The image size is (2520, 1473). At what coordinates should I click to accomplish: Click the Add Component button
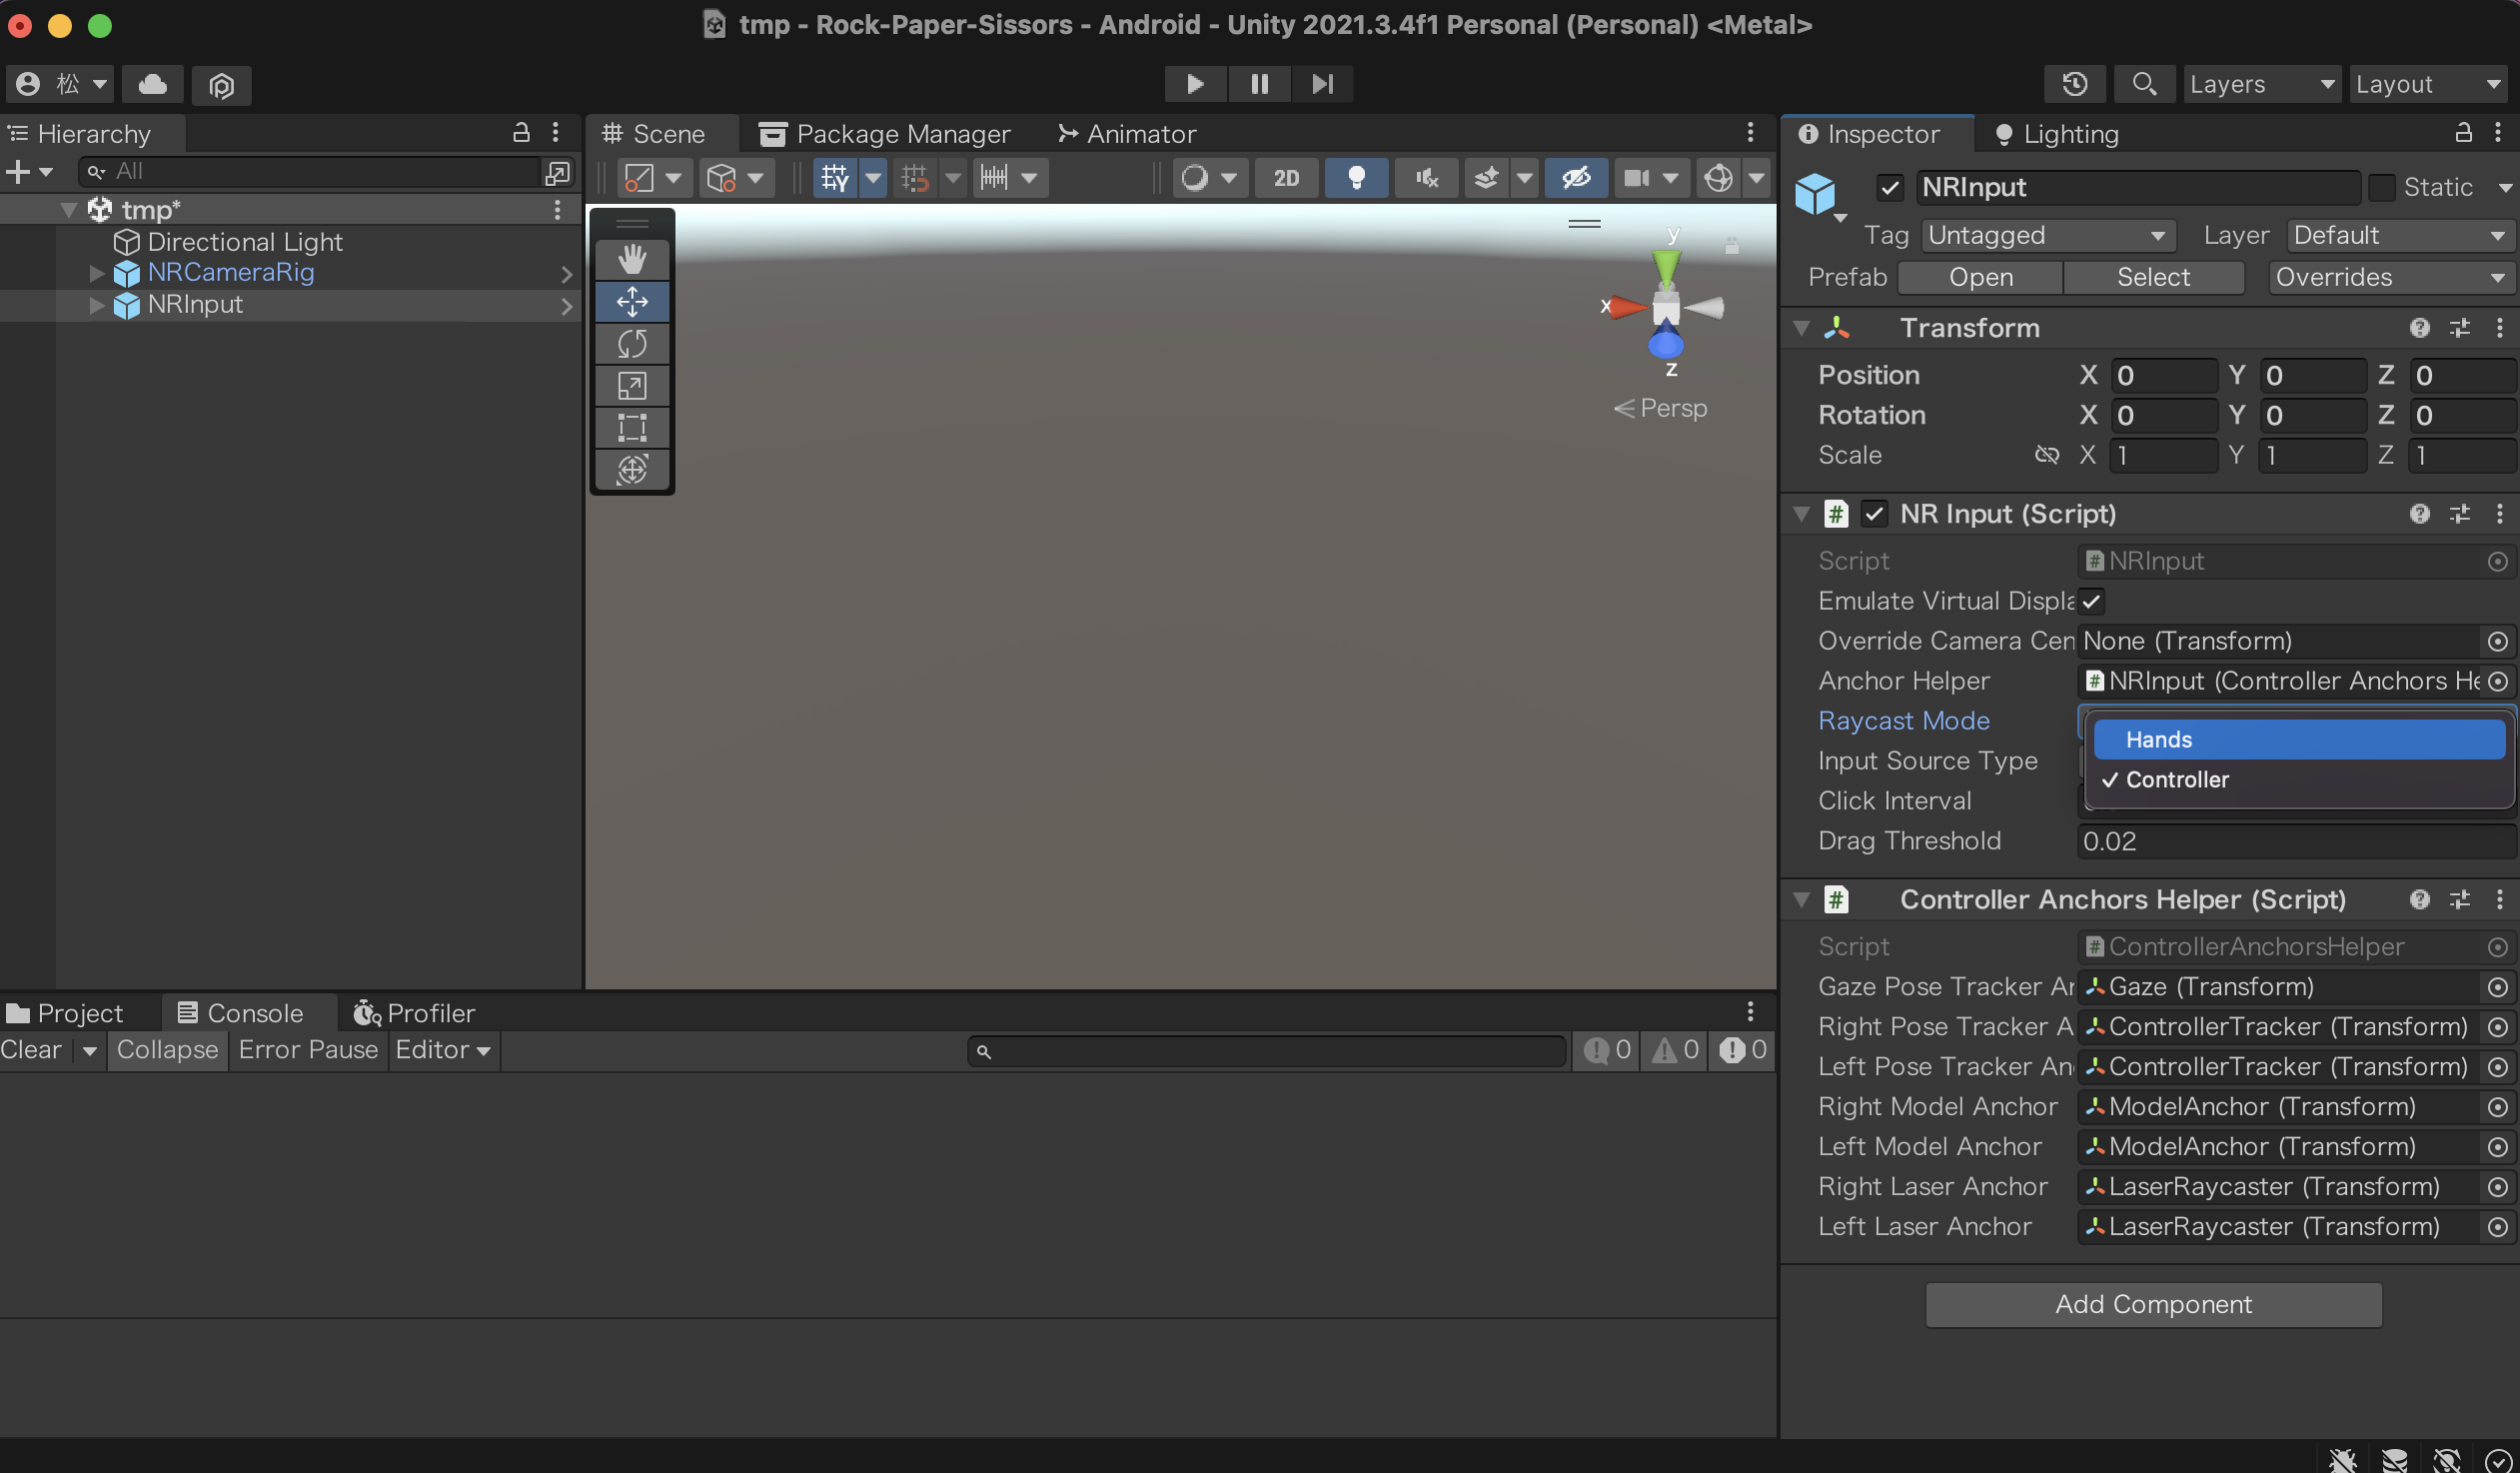point(2153,1304)
